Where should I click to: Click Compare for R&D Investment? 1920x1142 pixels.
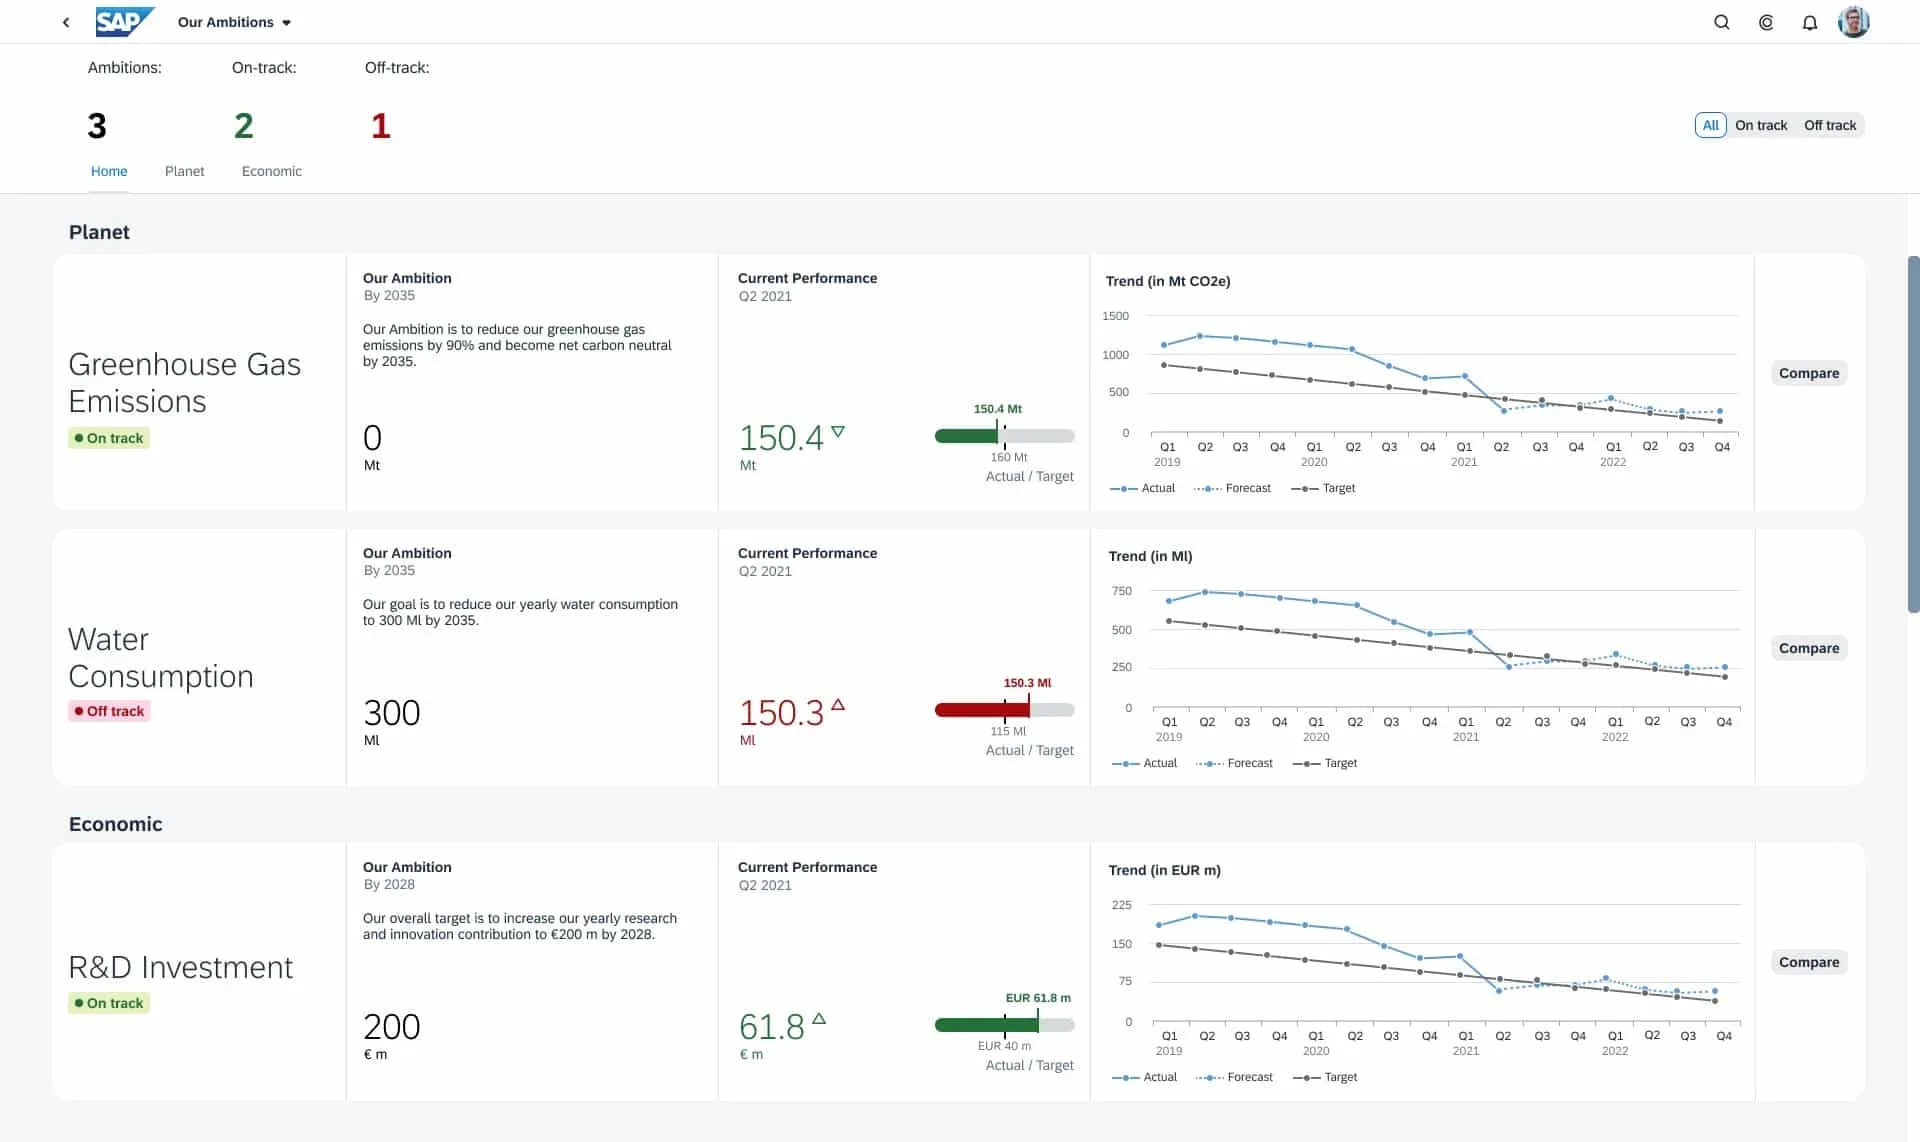click(x=1808, y=962)
